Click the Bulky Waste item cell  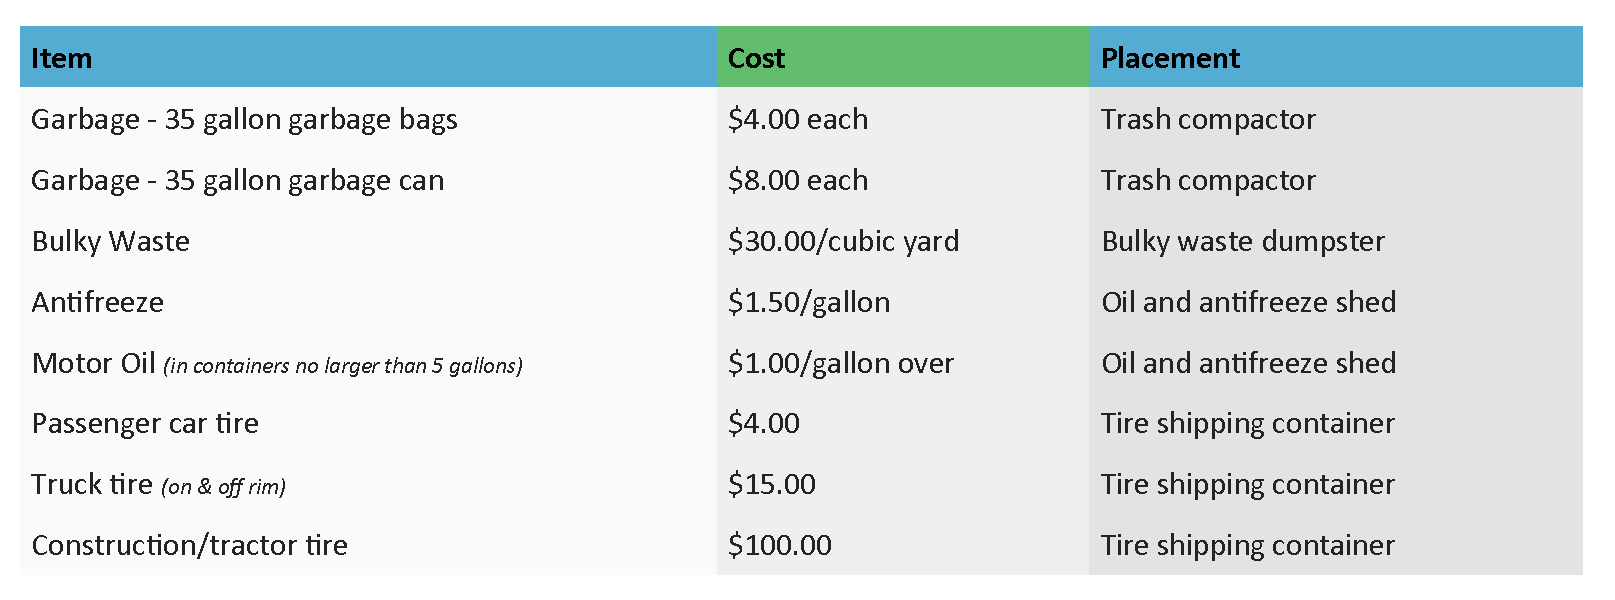pos(111,241)
